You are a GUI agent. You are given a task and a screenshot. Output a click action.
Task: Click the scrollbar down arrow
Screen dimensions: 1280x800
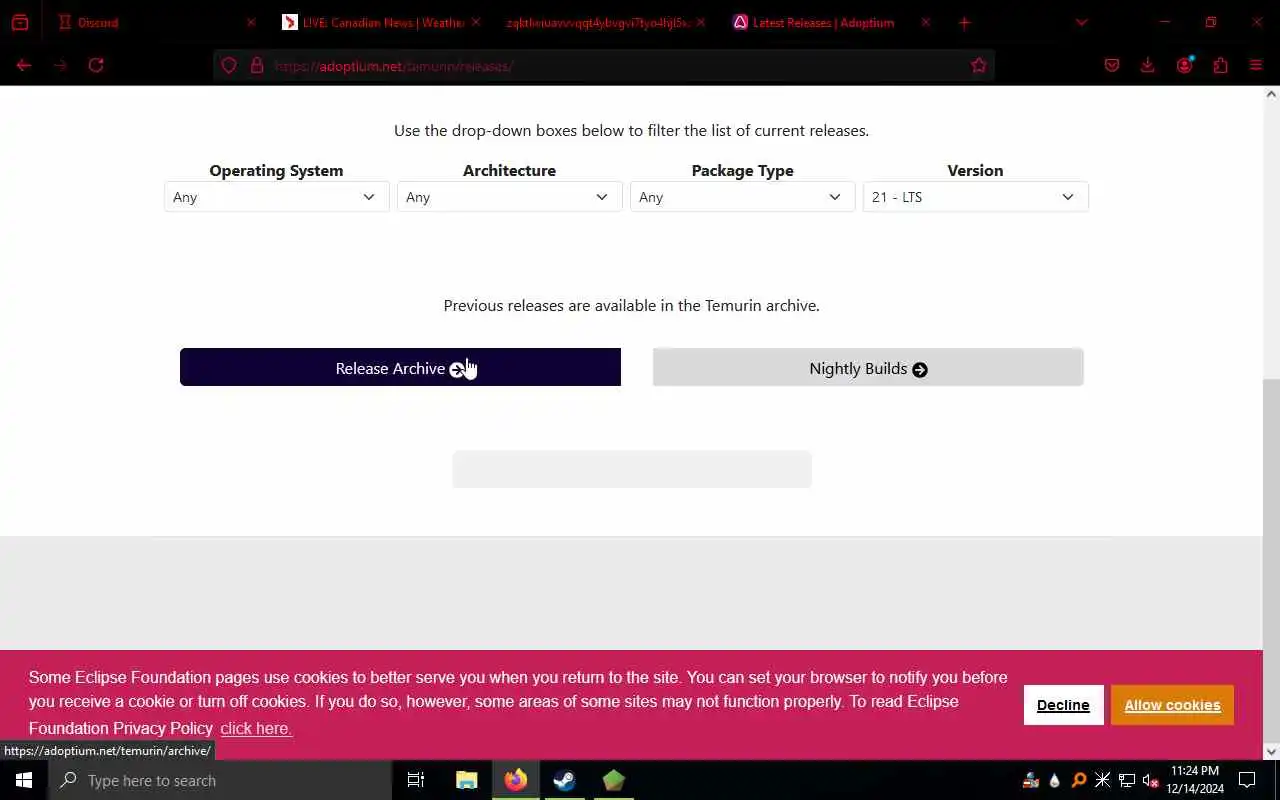coord(1271,751)
